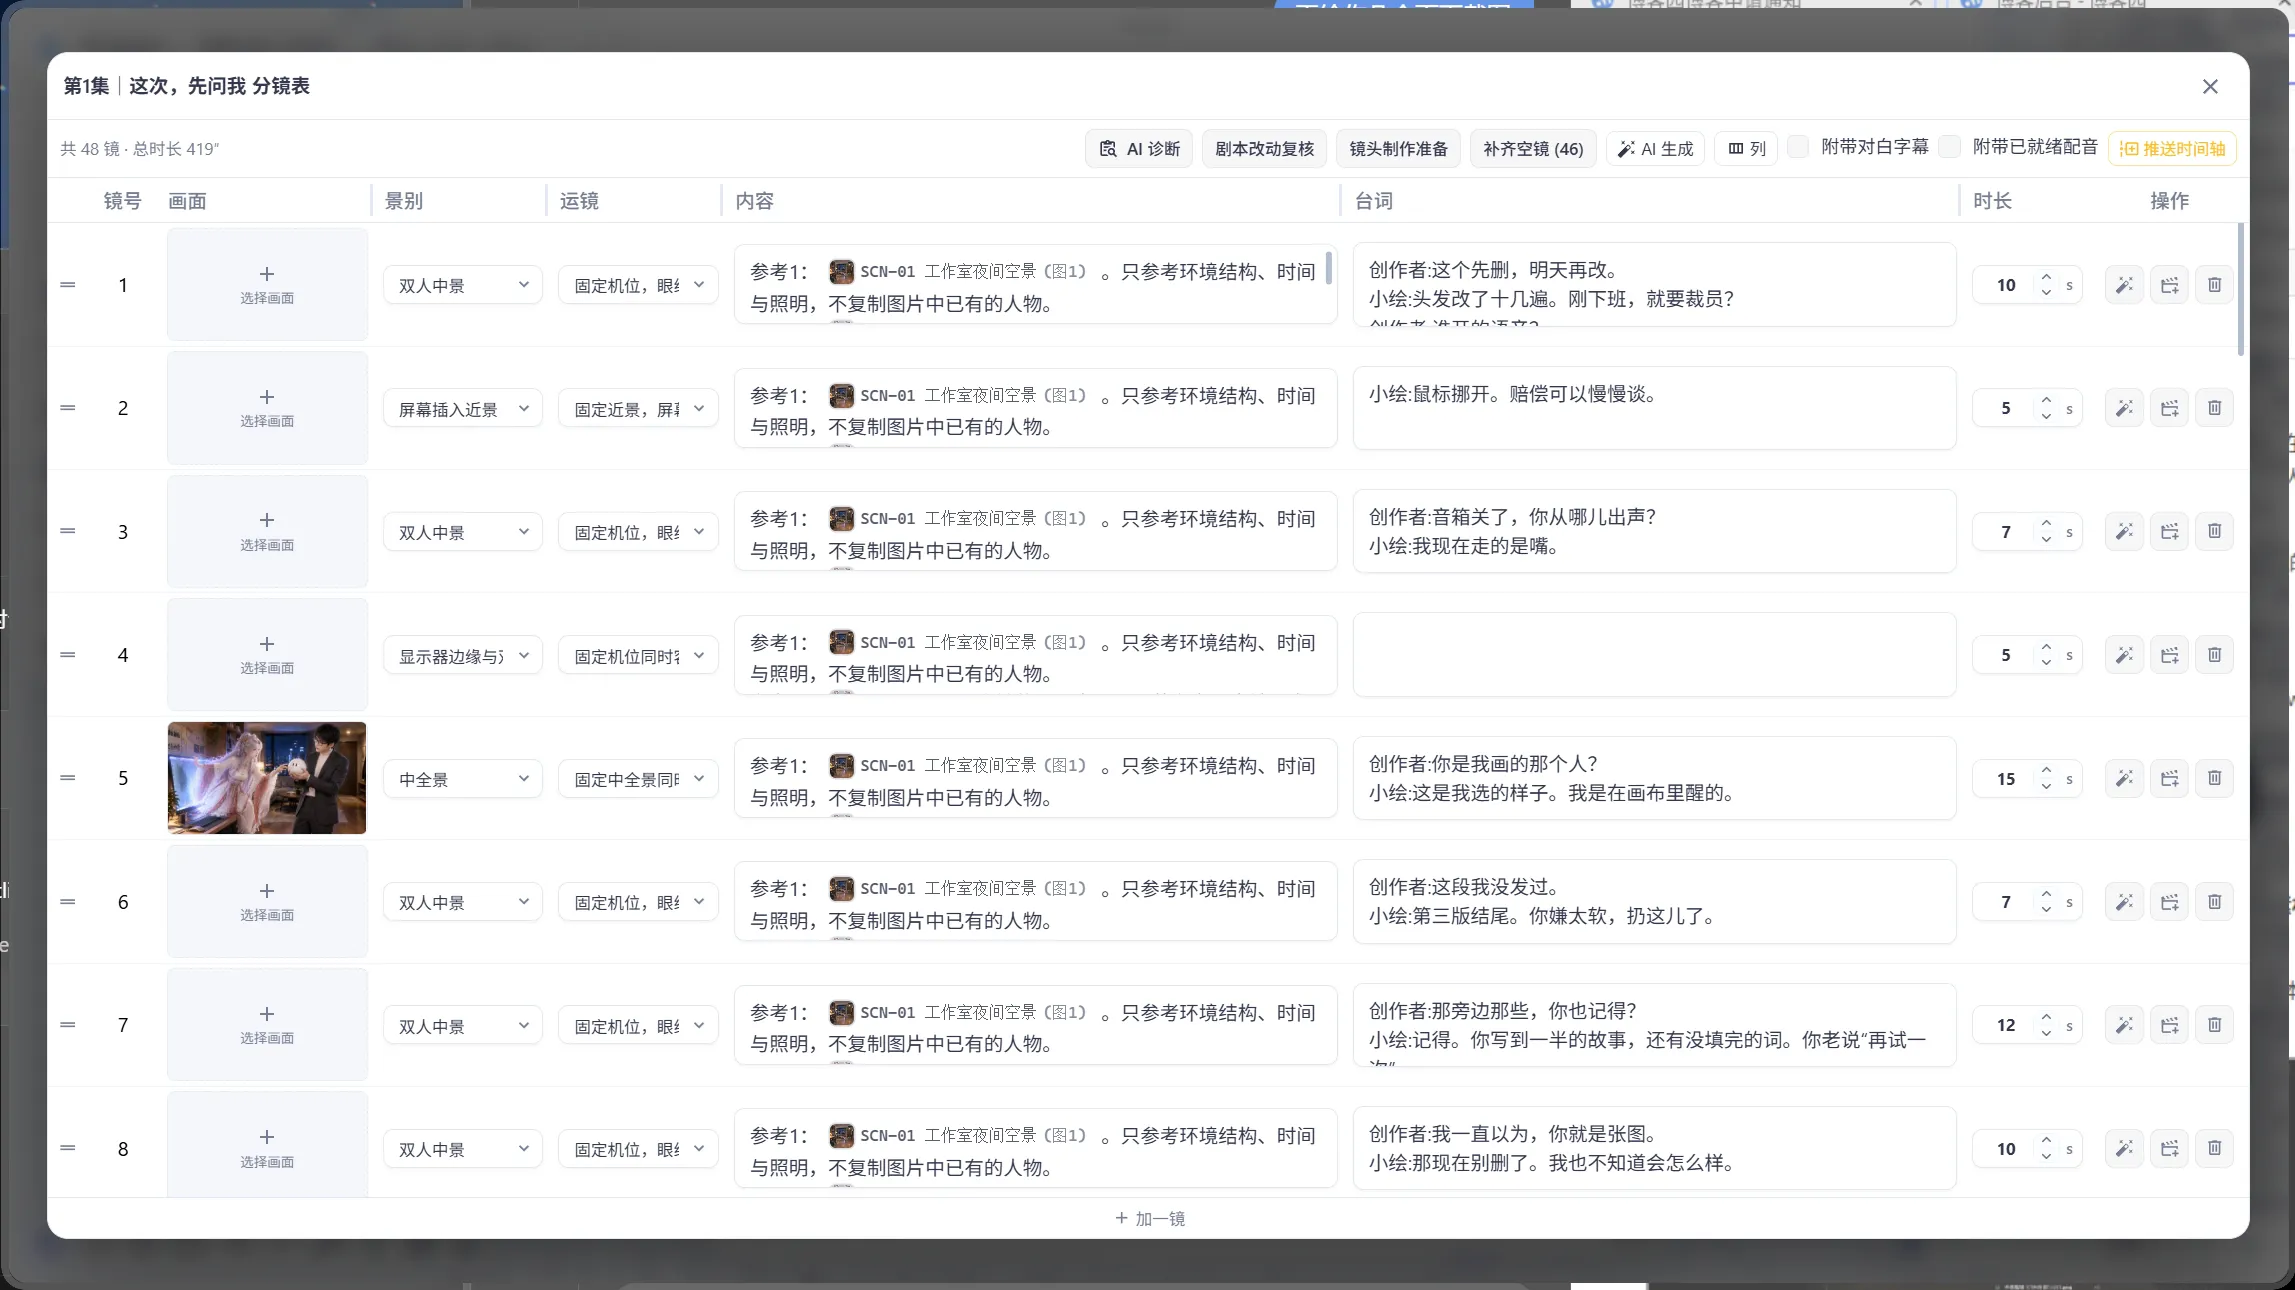Decrease shot 5 duration with down stepper
The height and width of the screenshot is (1290, 2295).
point(2046,786)
